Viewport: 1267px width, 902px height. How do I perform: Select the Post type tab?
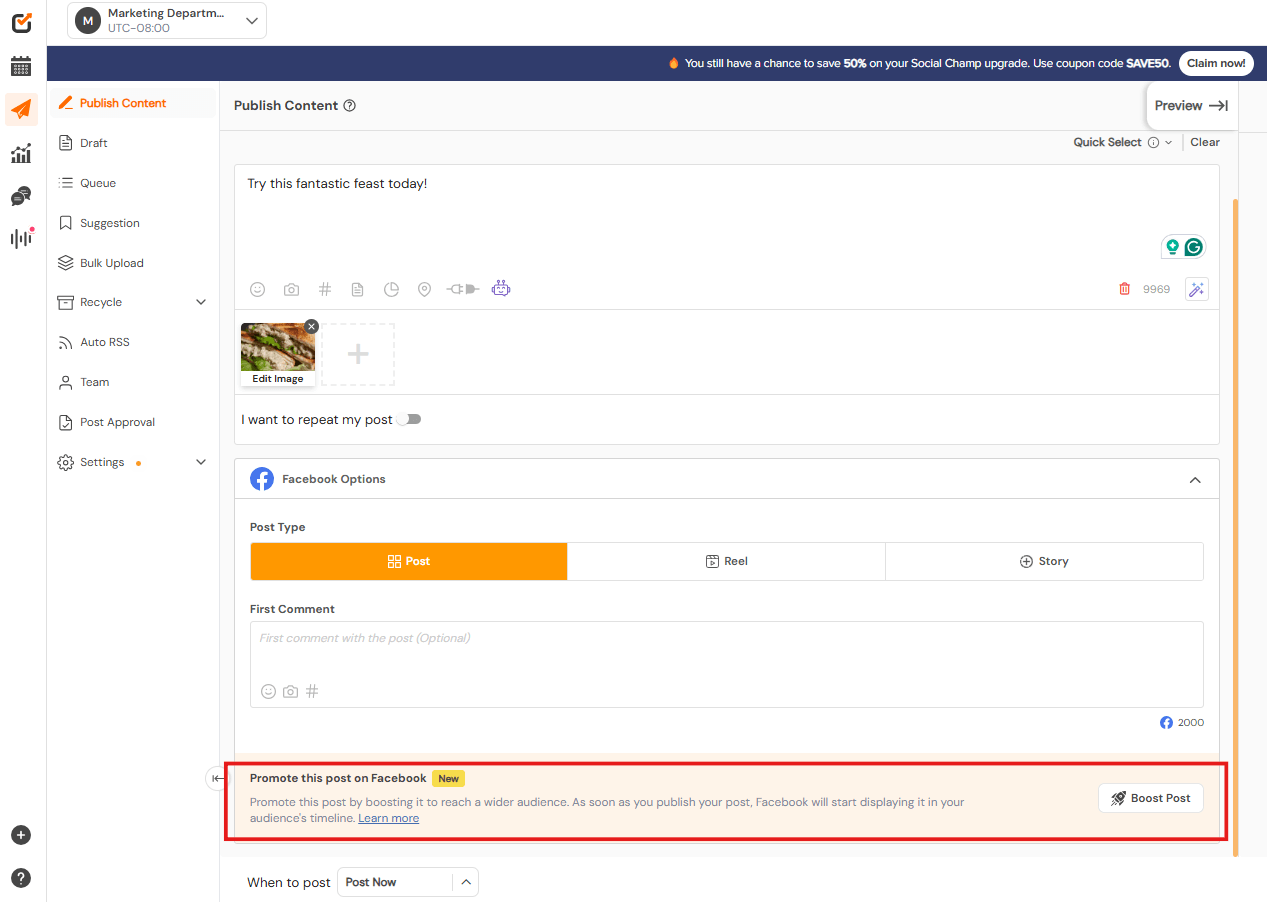click(x=409, y=561)
